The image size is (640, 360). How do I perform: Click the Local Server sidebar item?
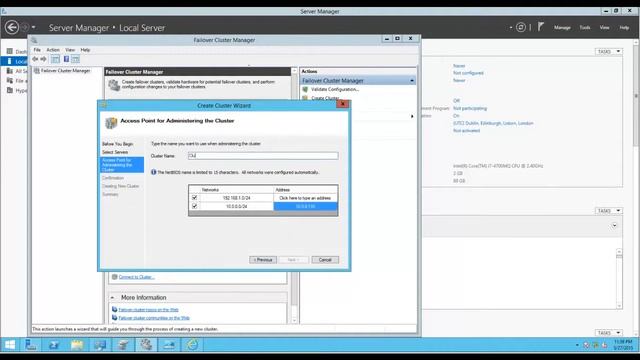(x=15, y=61)
